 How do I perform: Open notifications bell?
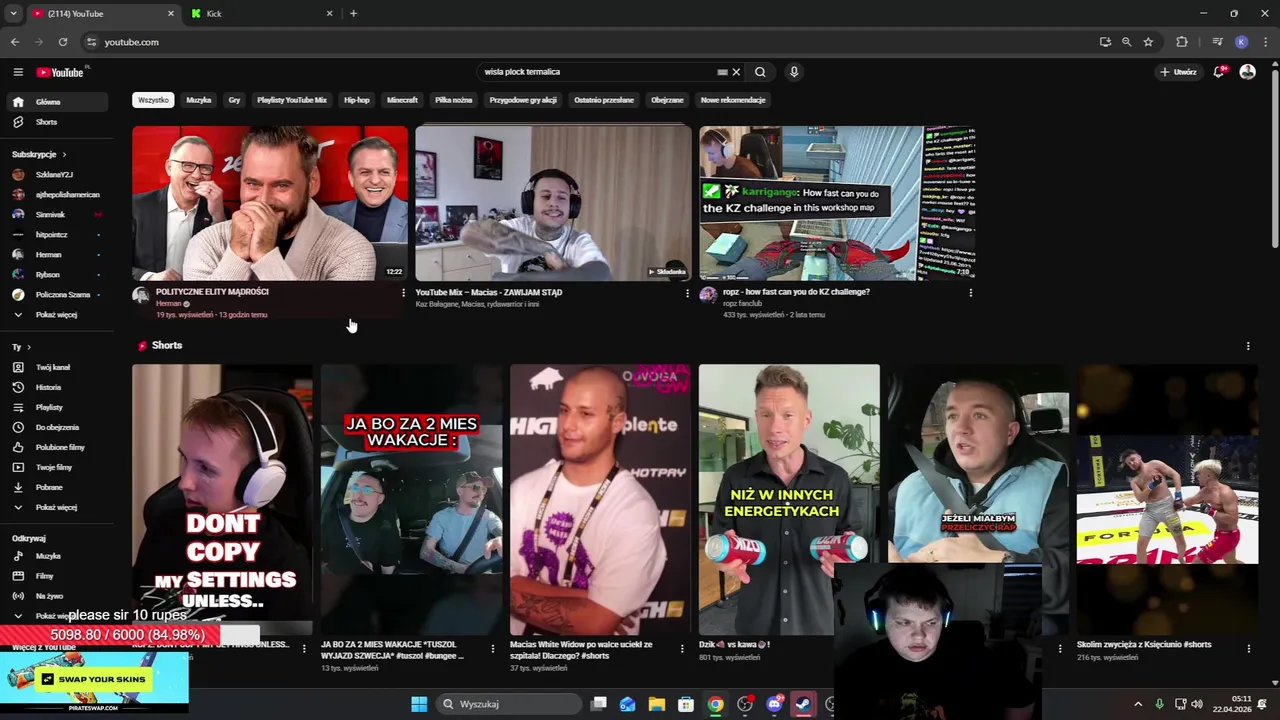click(1219, 72)
